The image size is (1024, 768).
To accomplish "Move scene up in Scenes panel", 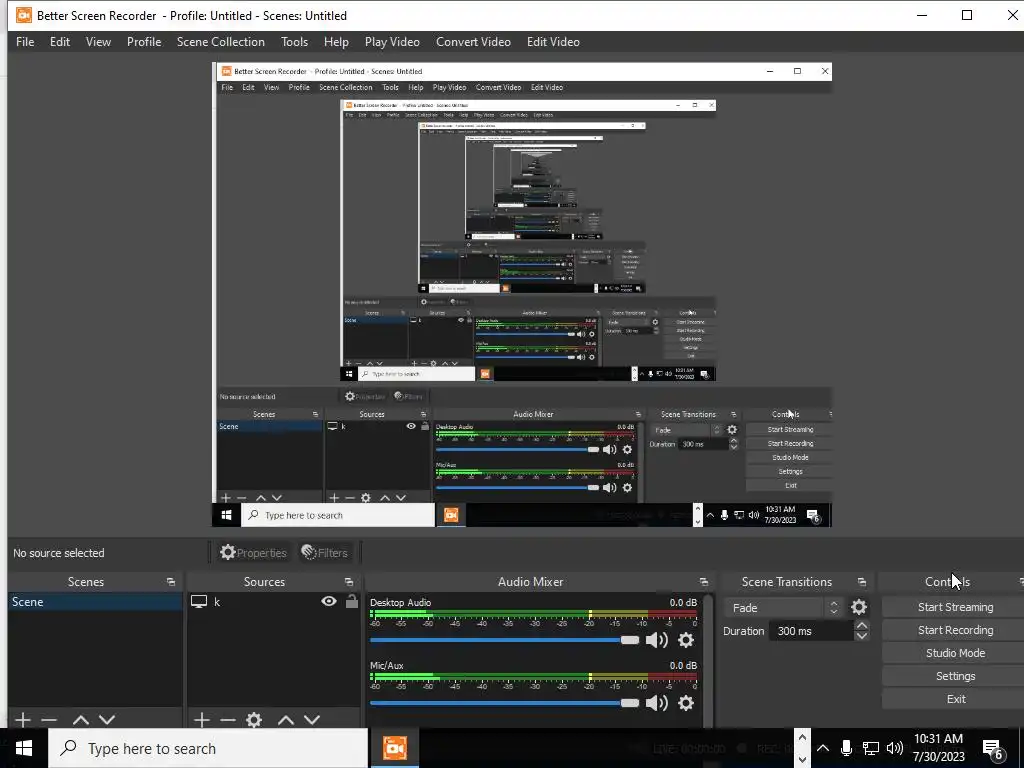I will tap(81, 720).
